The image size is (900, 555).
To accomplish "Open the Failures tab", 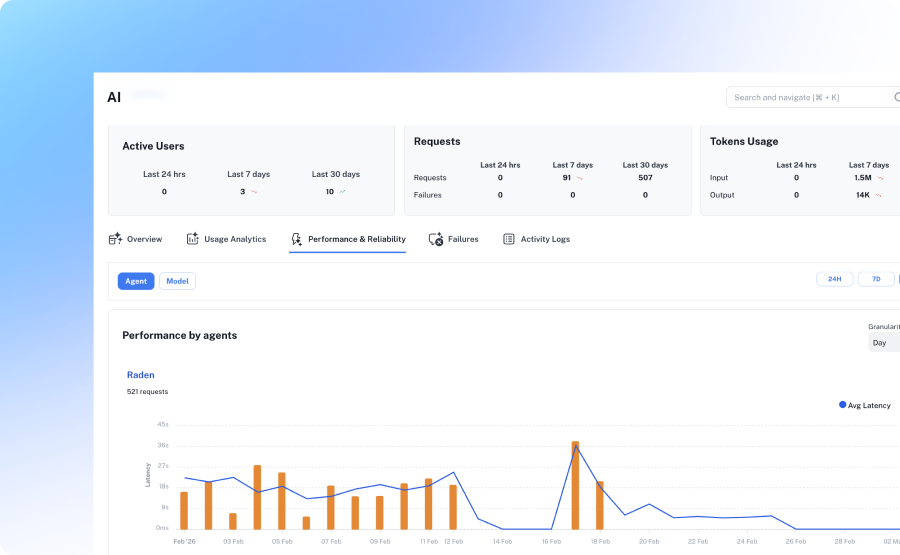I will (x=453, y=239).
